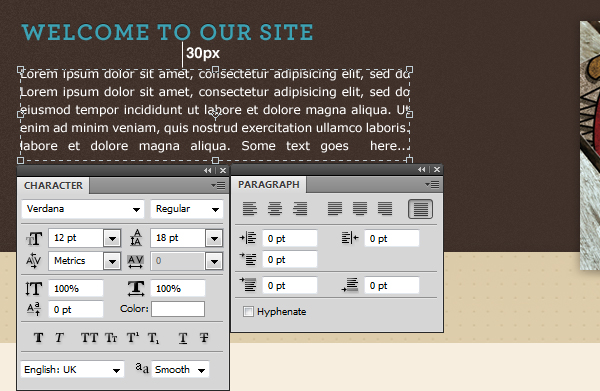600x391 pixels.
Task: Click the Indent first line field
Action: (290, 260)
